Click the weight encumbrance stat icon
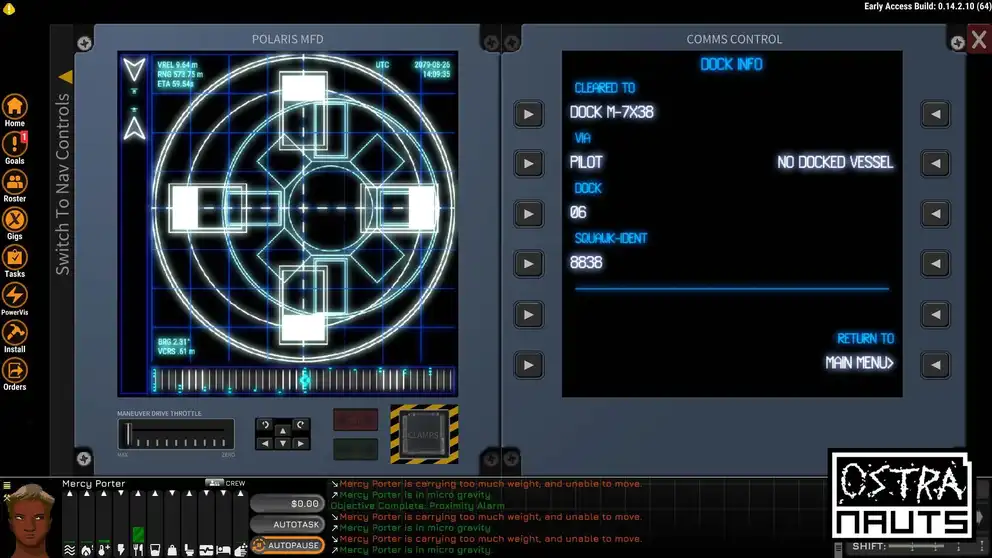Screen dimensions: 992x558 172,550
